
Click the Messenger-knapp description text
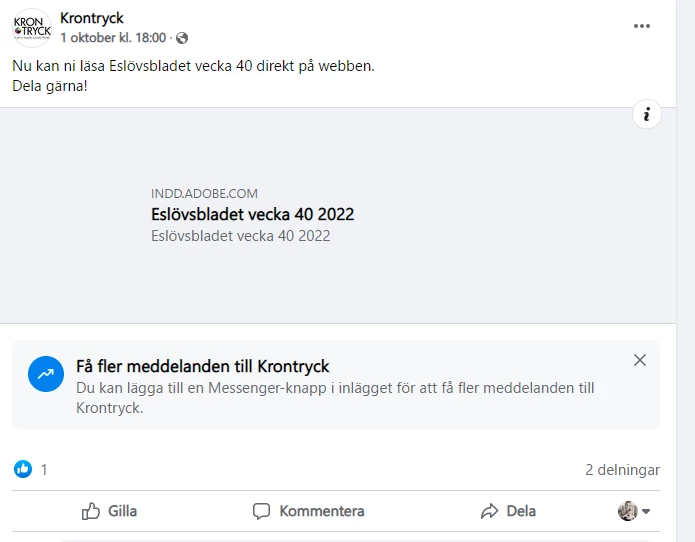pos(335,398)
